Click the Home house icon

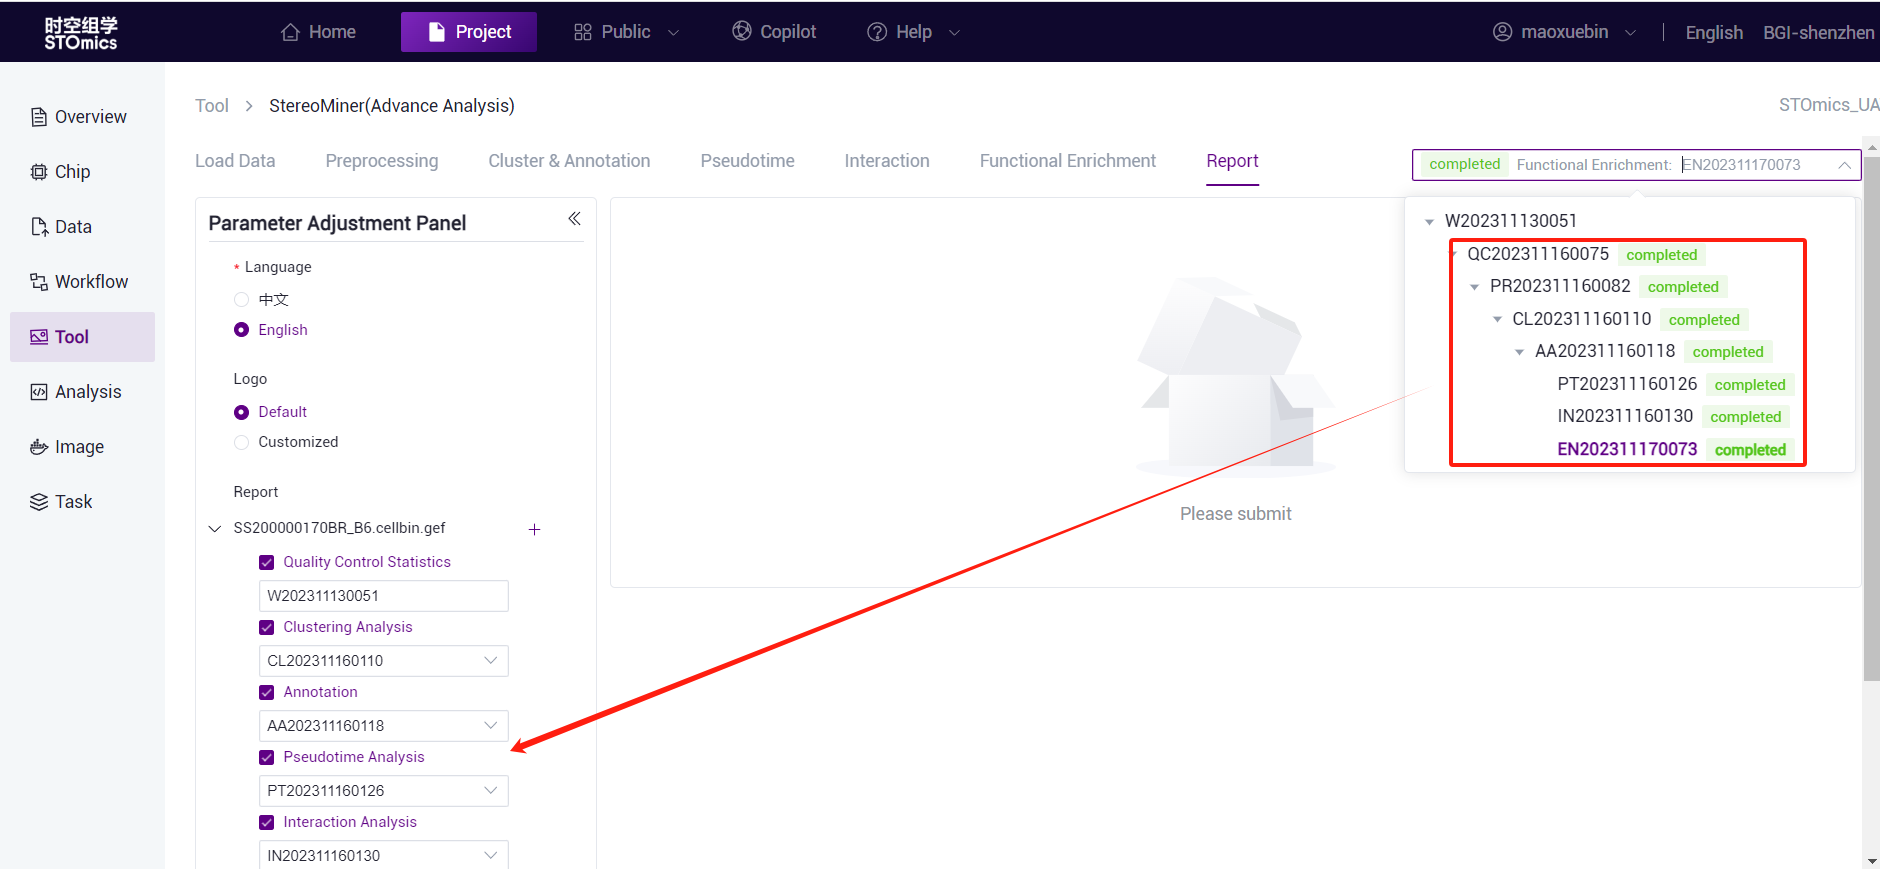(290, 32)
